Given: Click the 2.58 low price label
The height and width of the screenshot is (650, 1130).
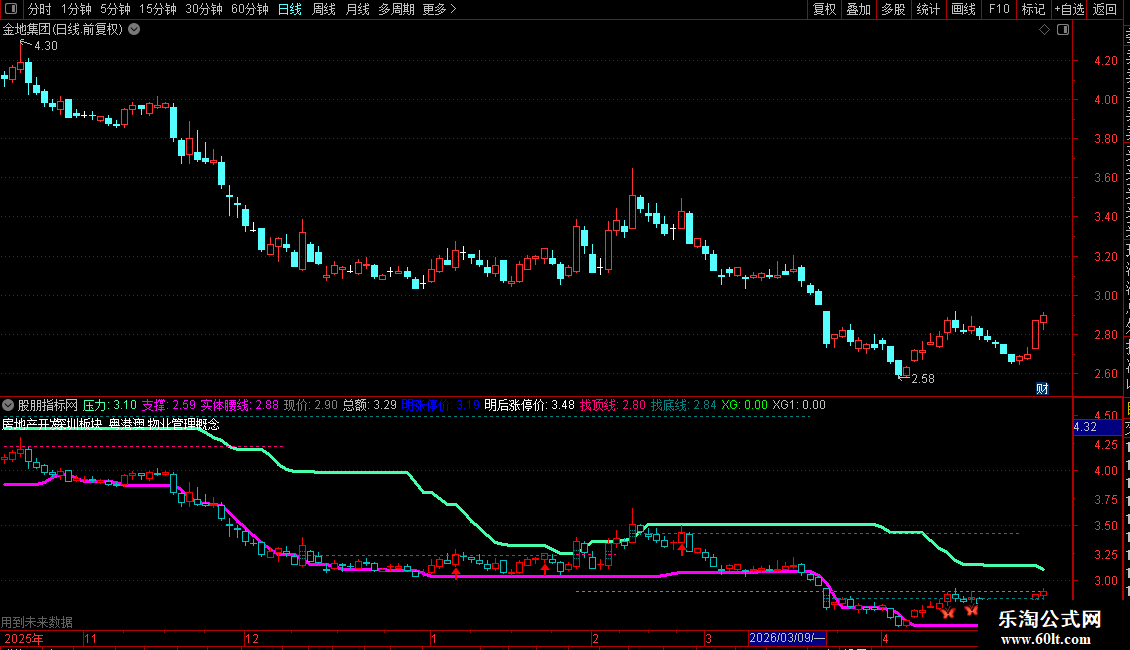Looking at the screenshot, I should 922,378.
